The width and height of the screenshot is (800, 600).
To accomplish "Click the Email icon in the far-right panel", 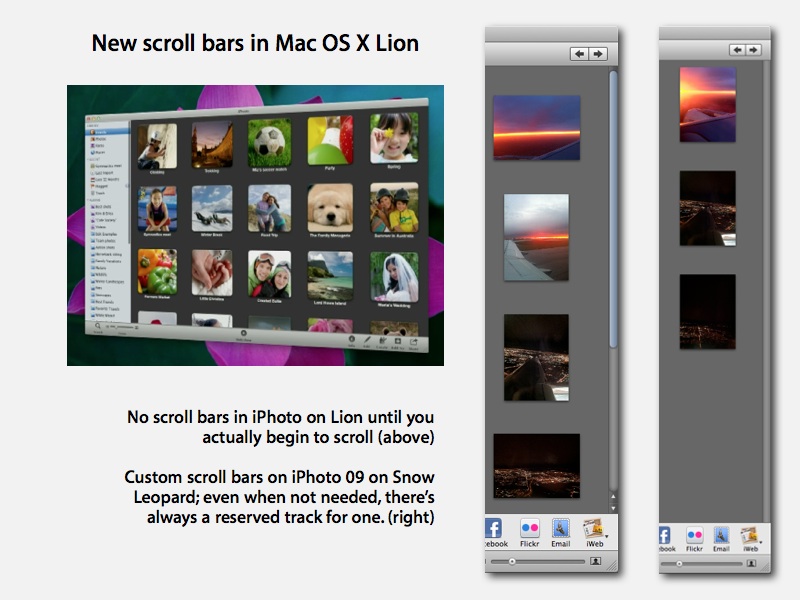I will (x=721, y=535).
